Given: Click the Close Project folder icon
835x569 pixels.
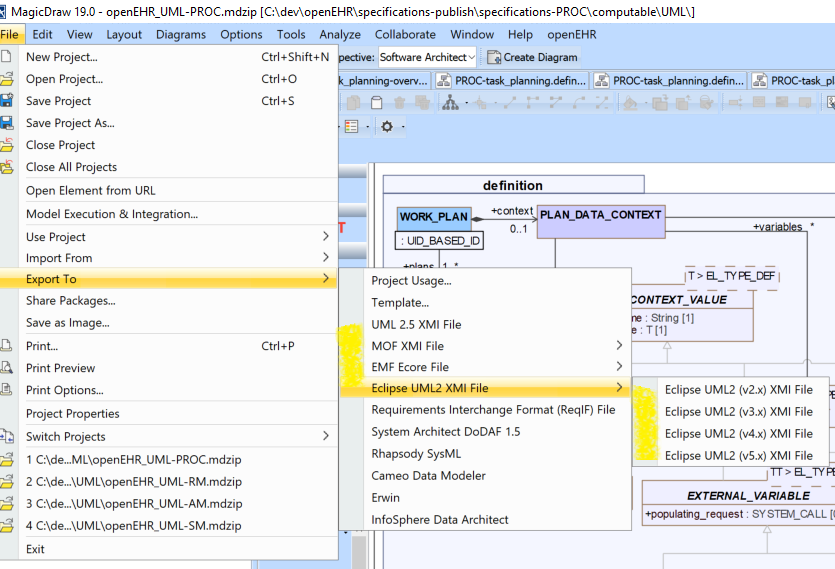Looking at the screenshot, I should point(7,144).
